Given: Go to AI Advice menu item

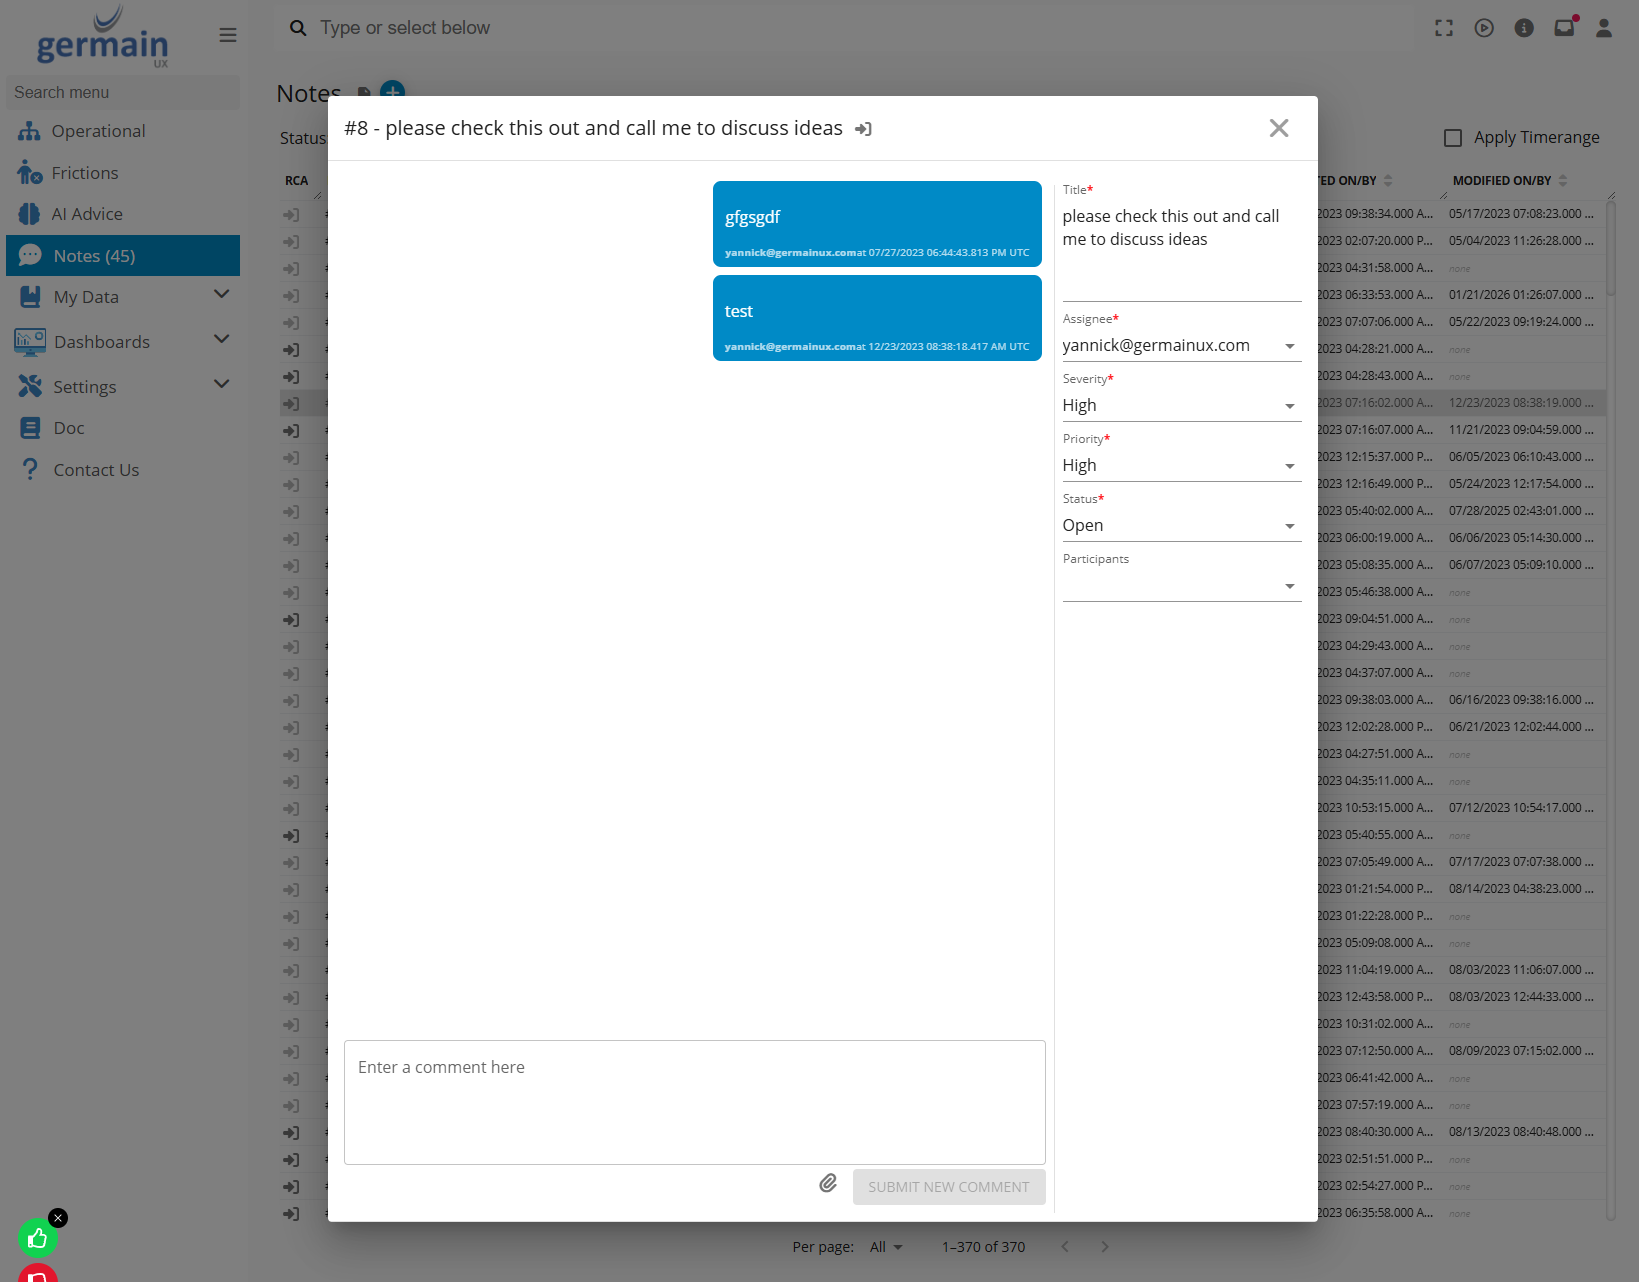Looking at the screenshot, I should pos(87,214).
